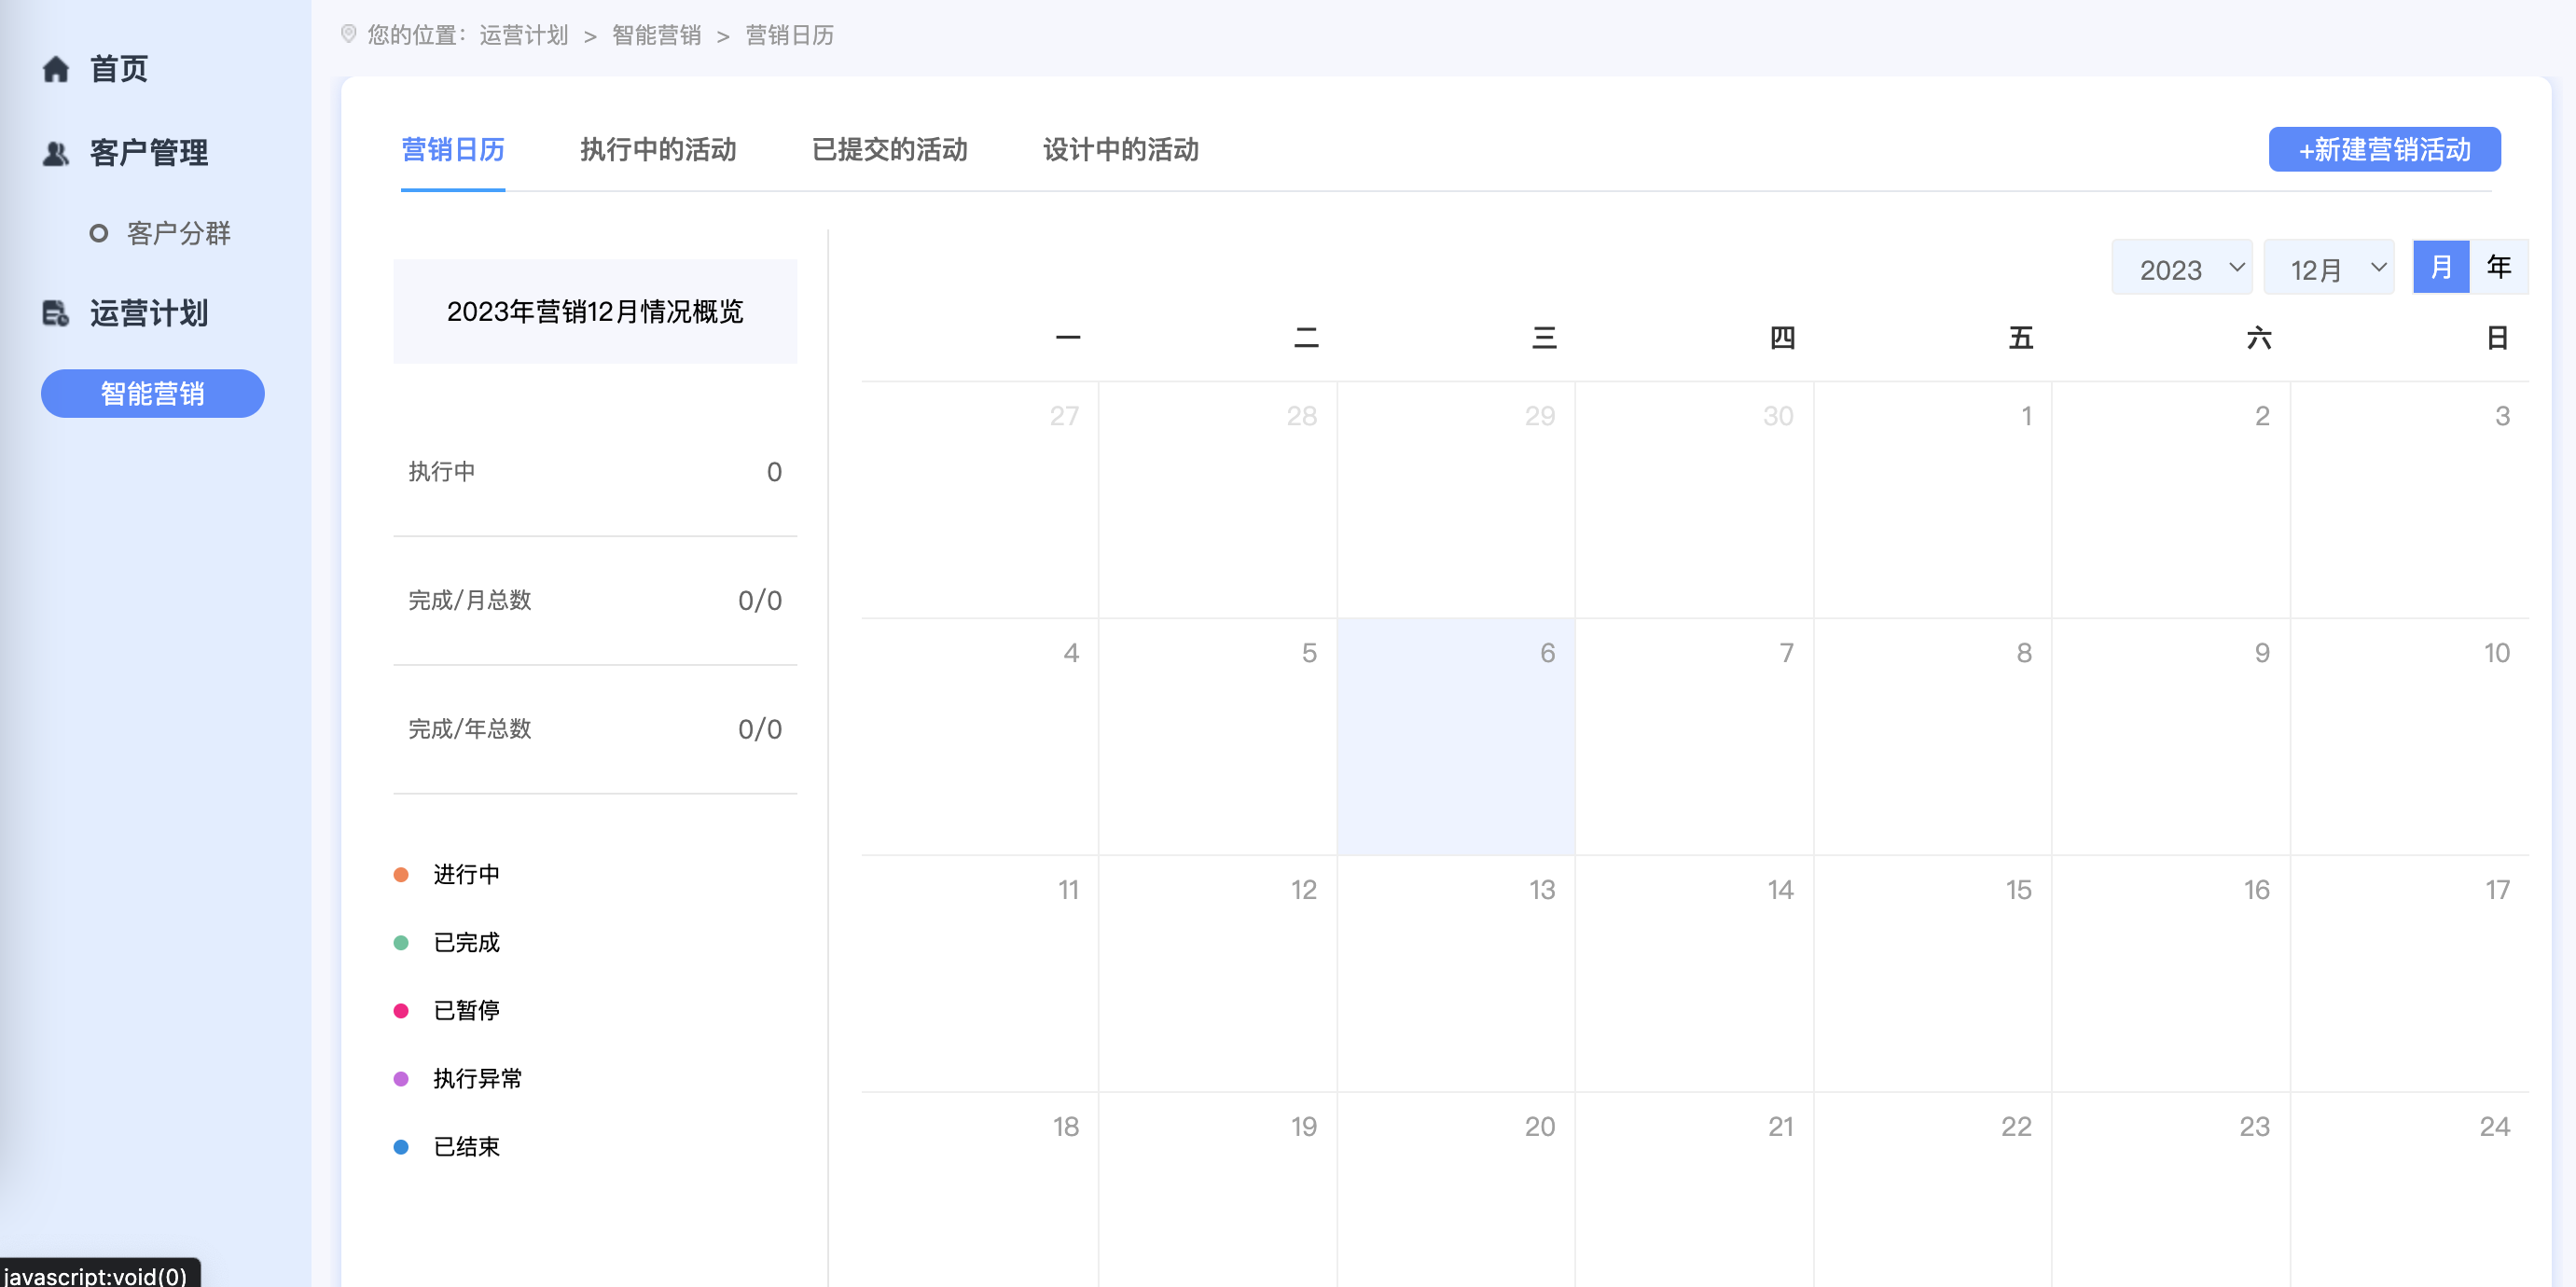The image size is (2576, 1287).
Task: Open the 12月 month dropdown
Action: (x=2329, y=268)
